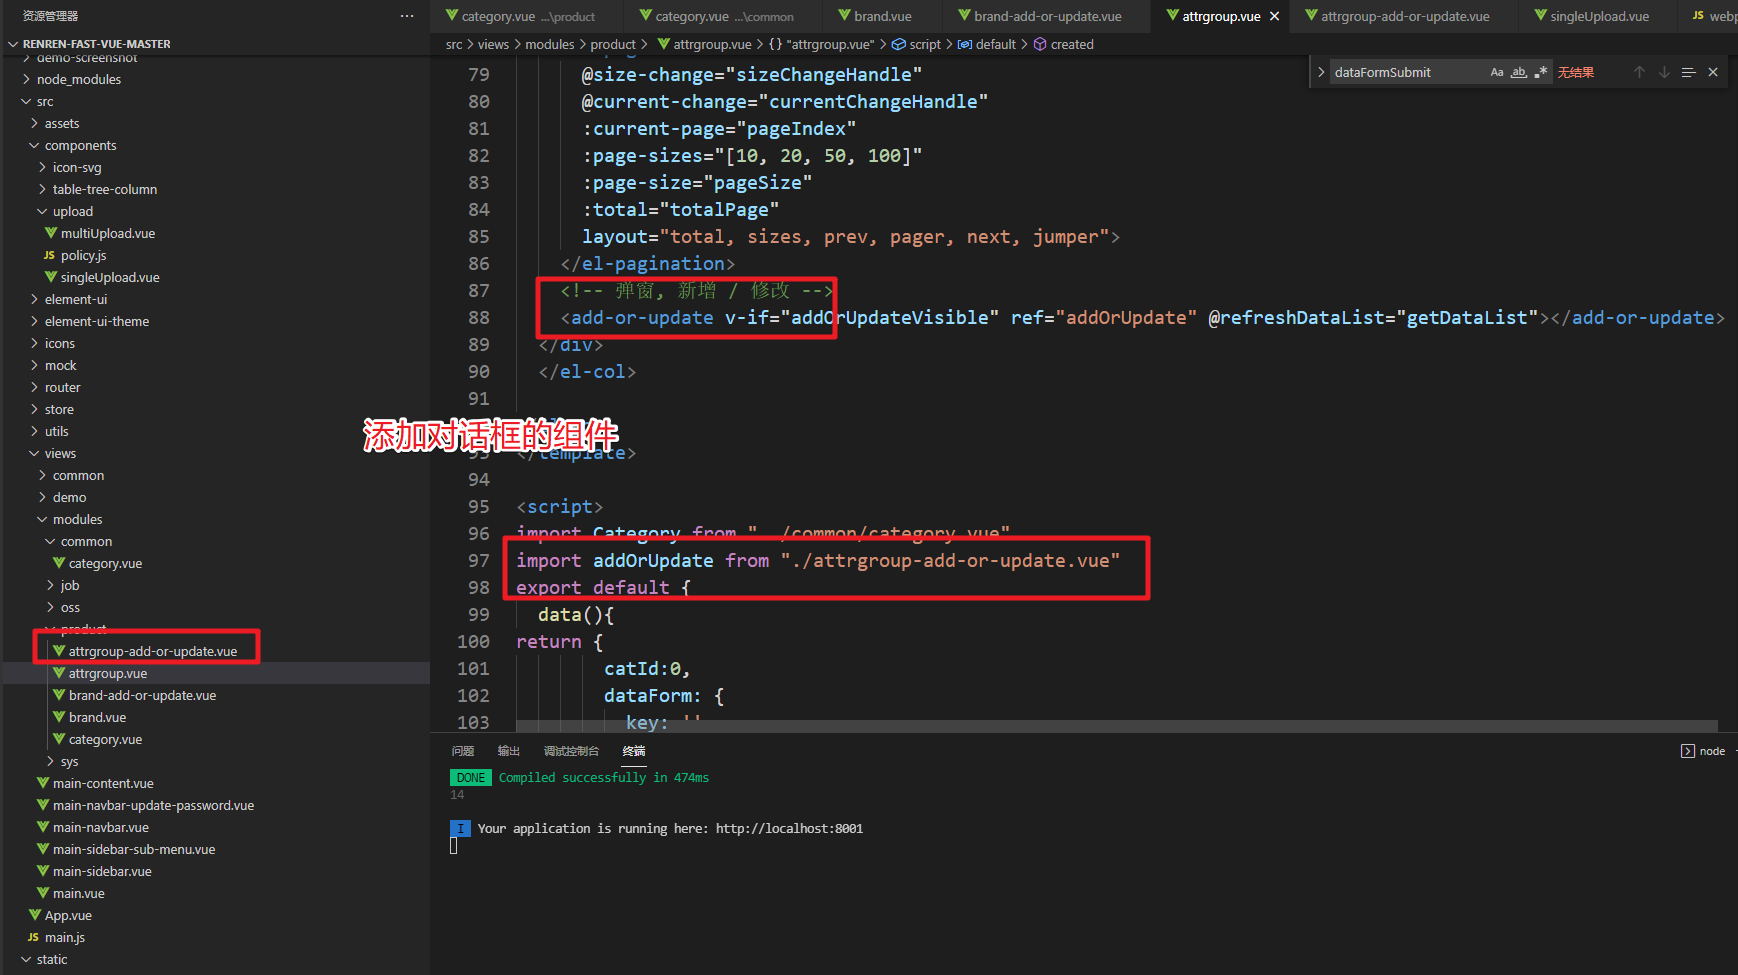Open brand-add-or-update.vue in explorer

142,696
